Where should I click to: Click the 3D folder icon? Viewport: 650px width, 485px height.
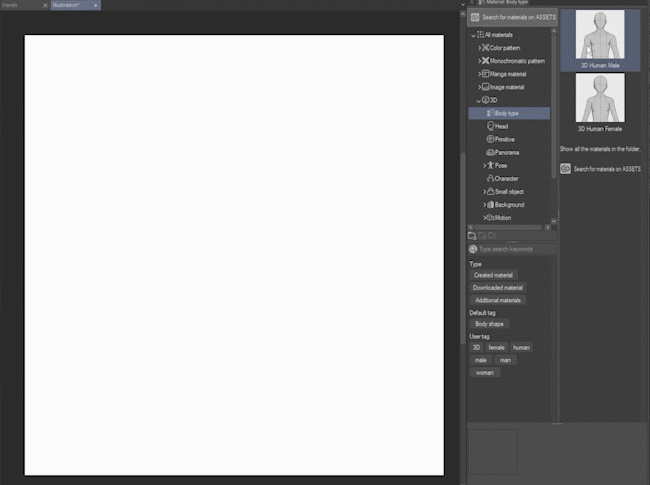(x=485, y=100)
